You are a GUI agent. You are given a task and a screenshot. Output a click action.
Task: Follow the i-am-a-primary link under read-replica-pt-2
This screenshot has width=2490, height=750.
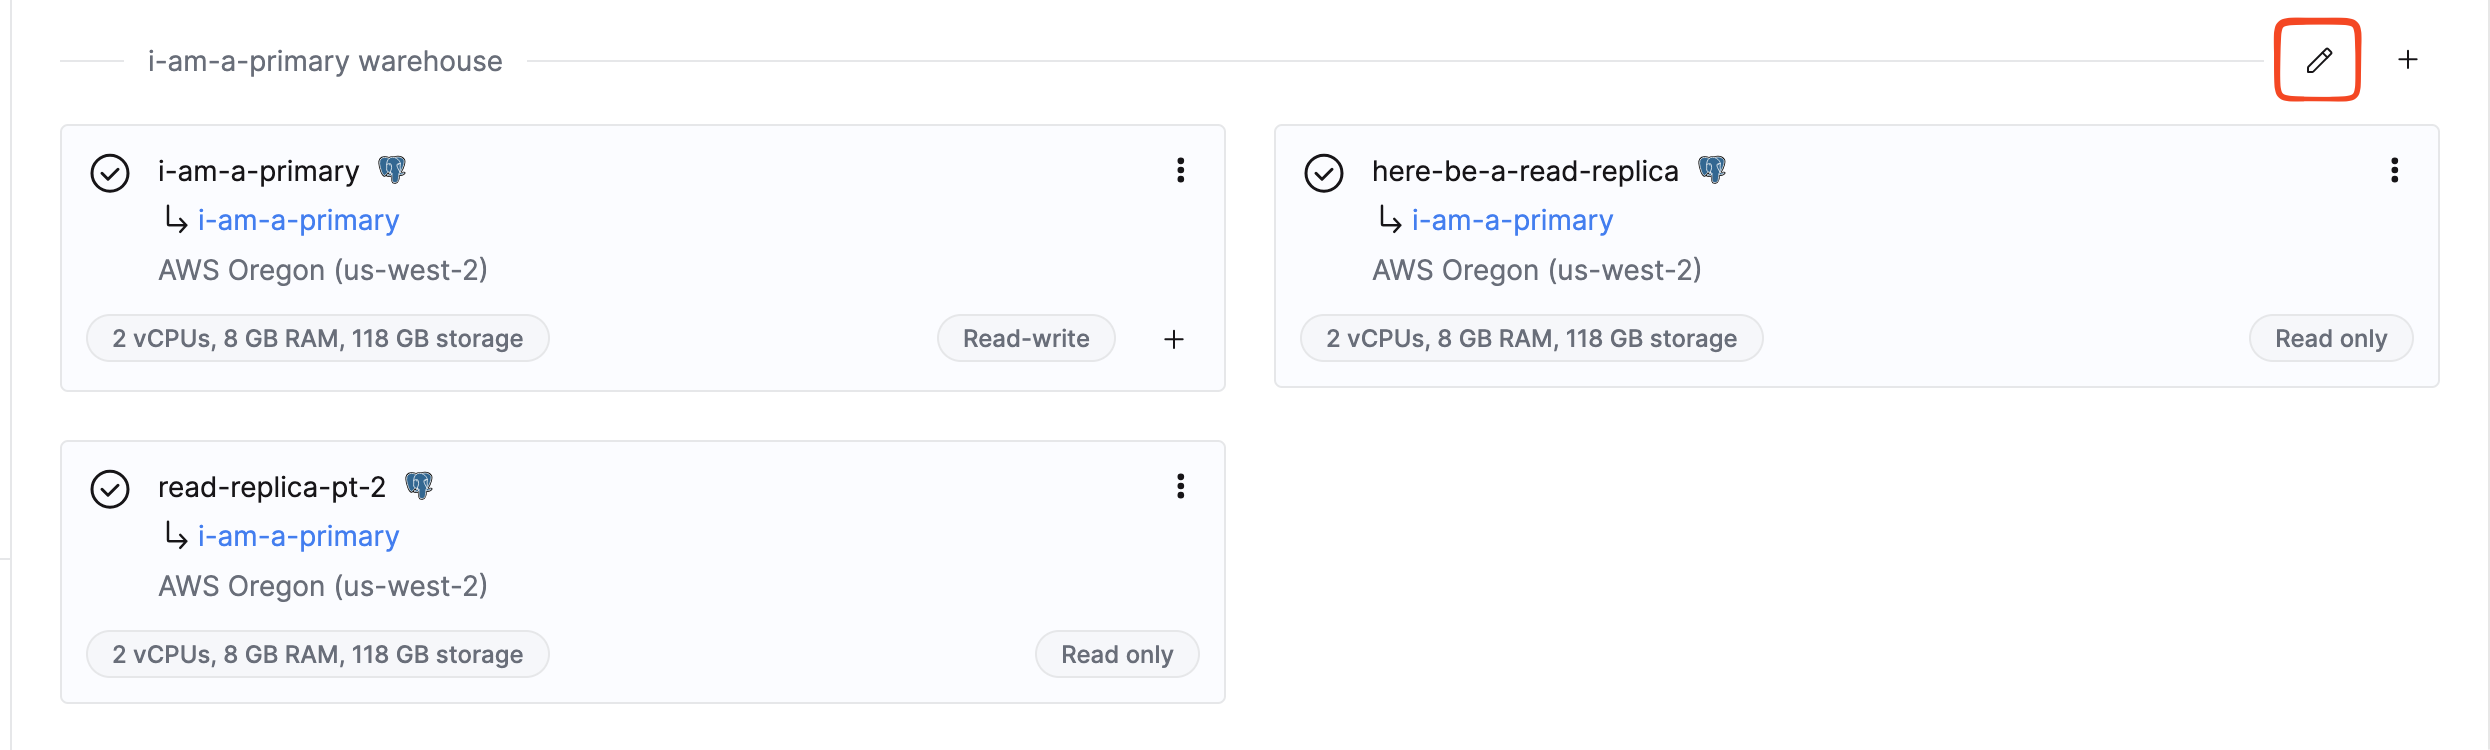pyautogui.click(x=298, y=536)
